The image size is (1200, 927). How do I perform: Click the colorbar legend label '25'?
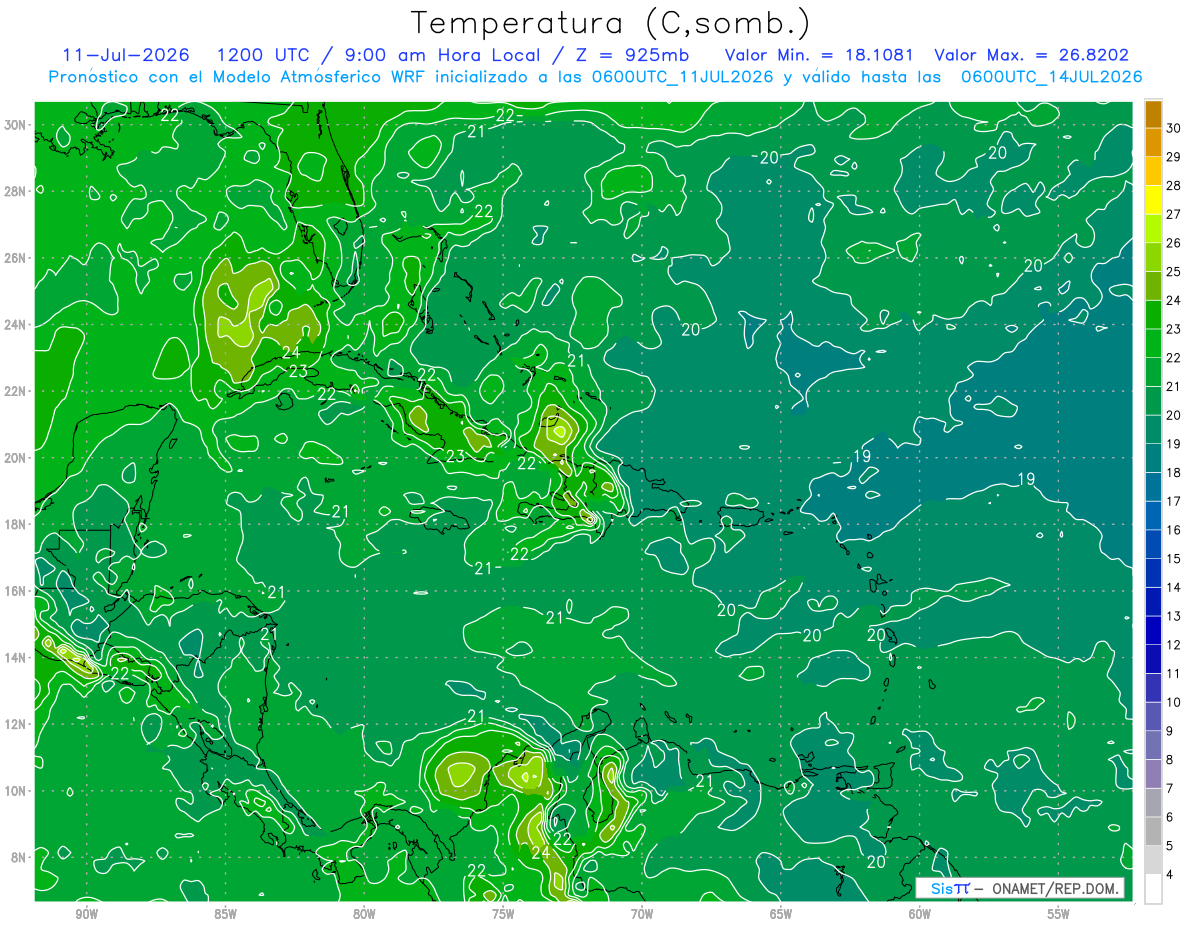[x=1174, y=272]
